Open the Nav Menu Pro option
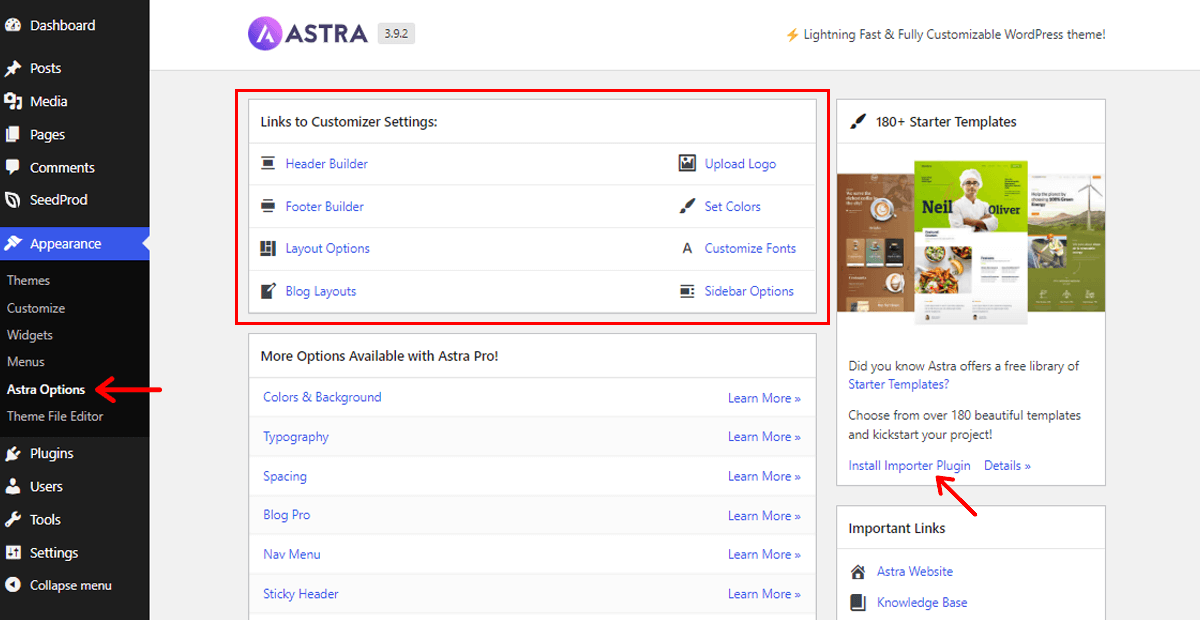1200x620 pixels. coord(292,554)
